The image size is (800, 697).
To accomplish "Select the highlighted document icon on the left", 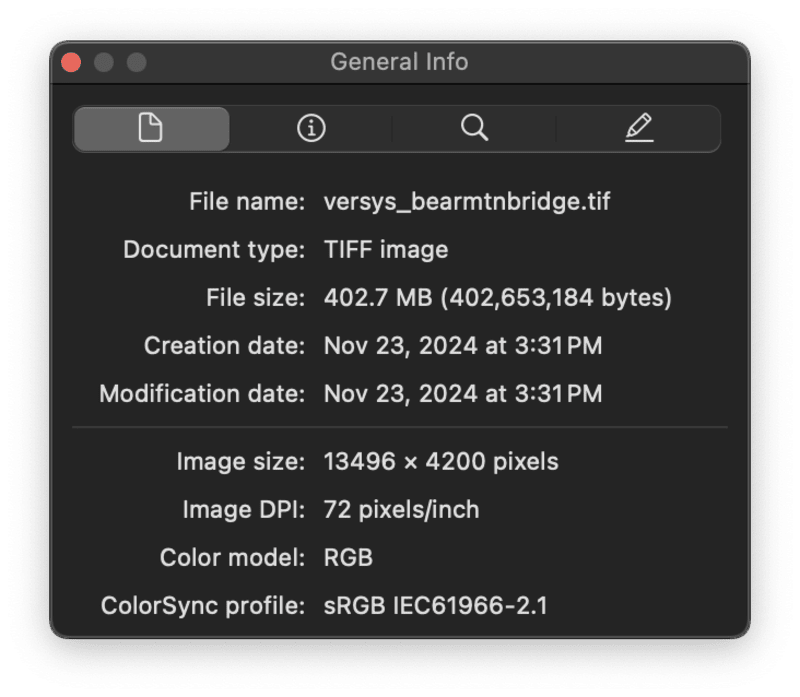I will click(150, 128).
